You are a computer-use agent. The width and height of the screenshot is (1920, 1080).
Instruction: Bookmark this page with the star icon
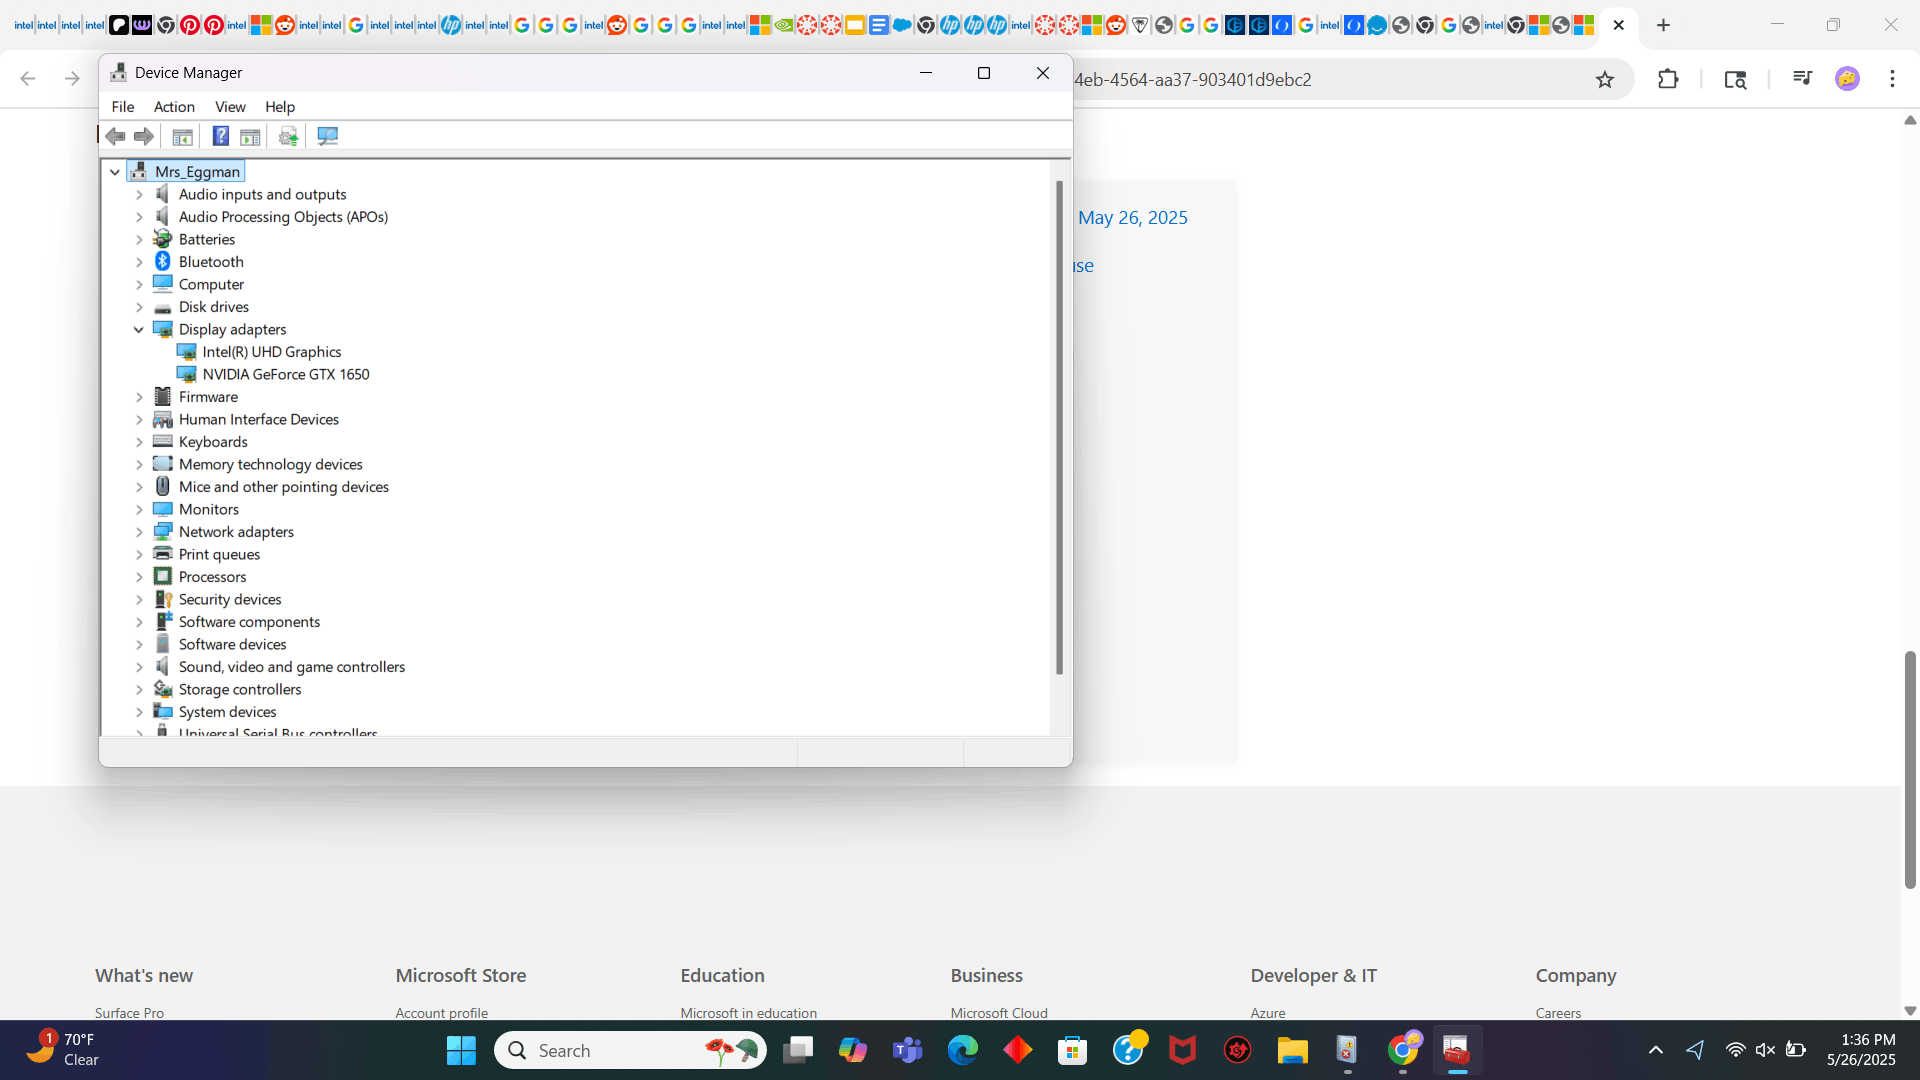[1605, 79]
